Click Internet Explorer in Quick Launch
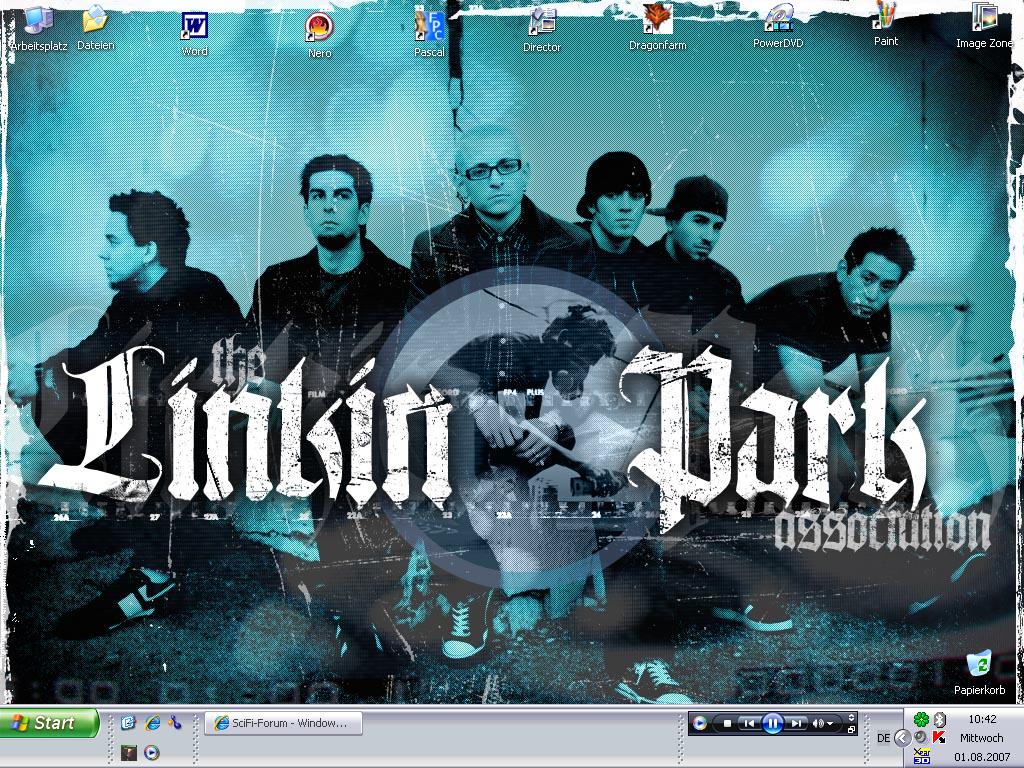1024x768 pixels. (152, 722)
